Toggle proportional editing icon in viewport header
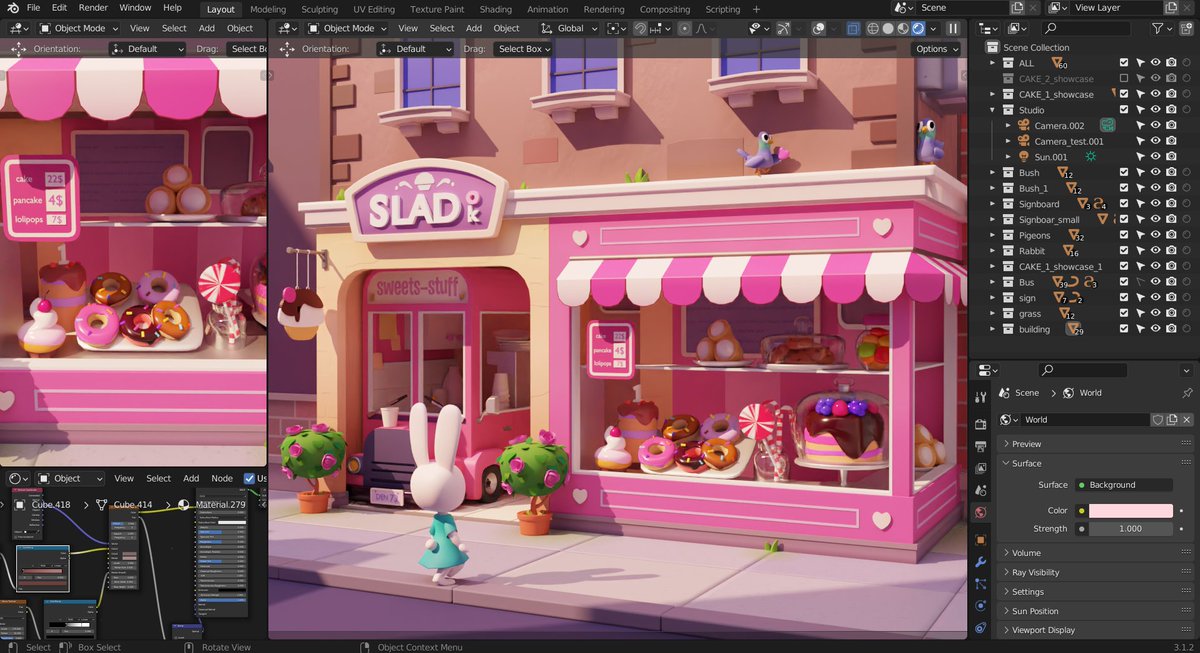Viewport: 1200px width, 653px height. point(684,29)
